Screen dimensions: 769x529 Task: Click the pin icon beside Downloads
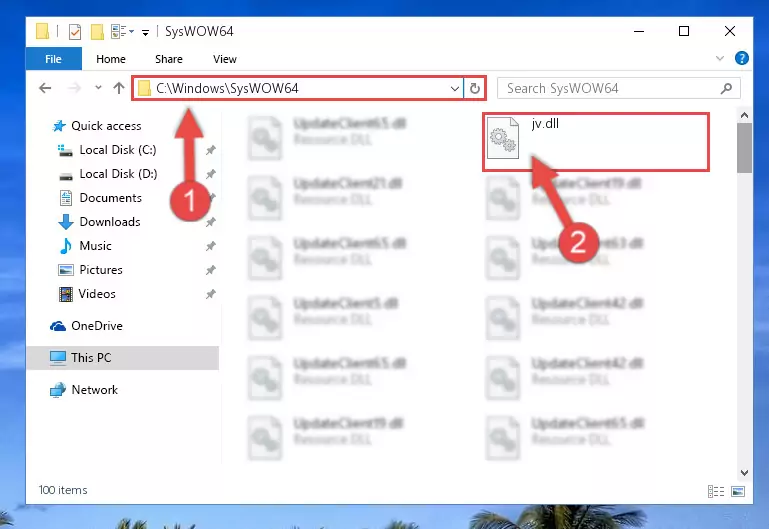(x=210, y=222)
